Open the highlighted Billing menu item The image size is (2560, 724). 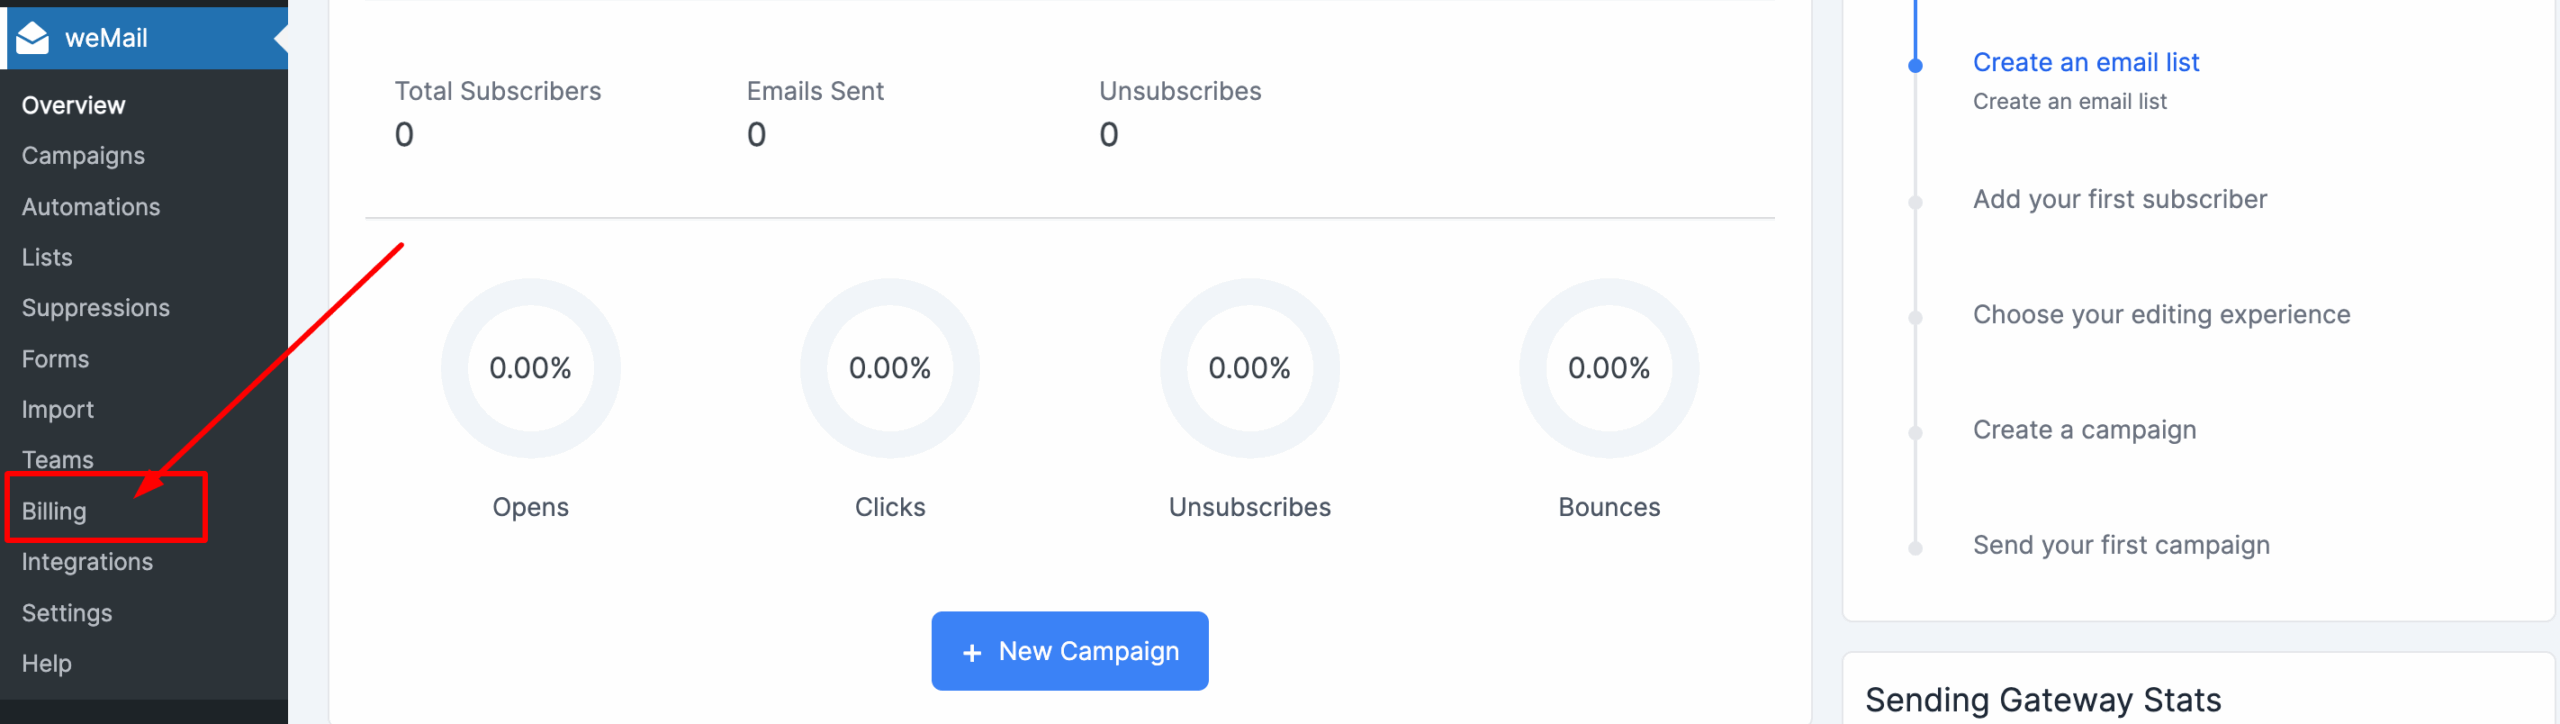54,511
